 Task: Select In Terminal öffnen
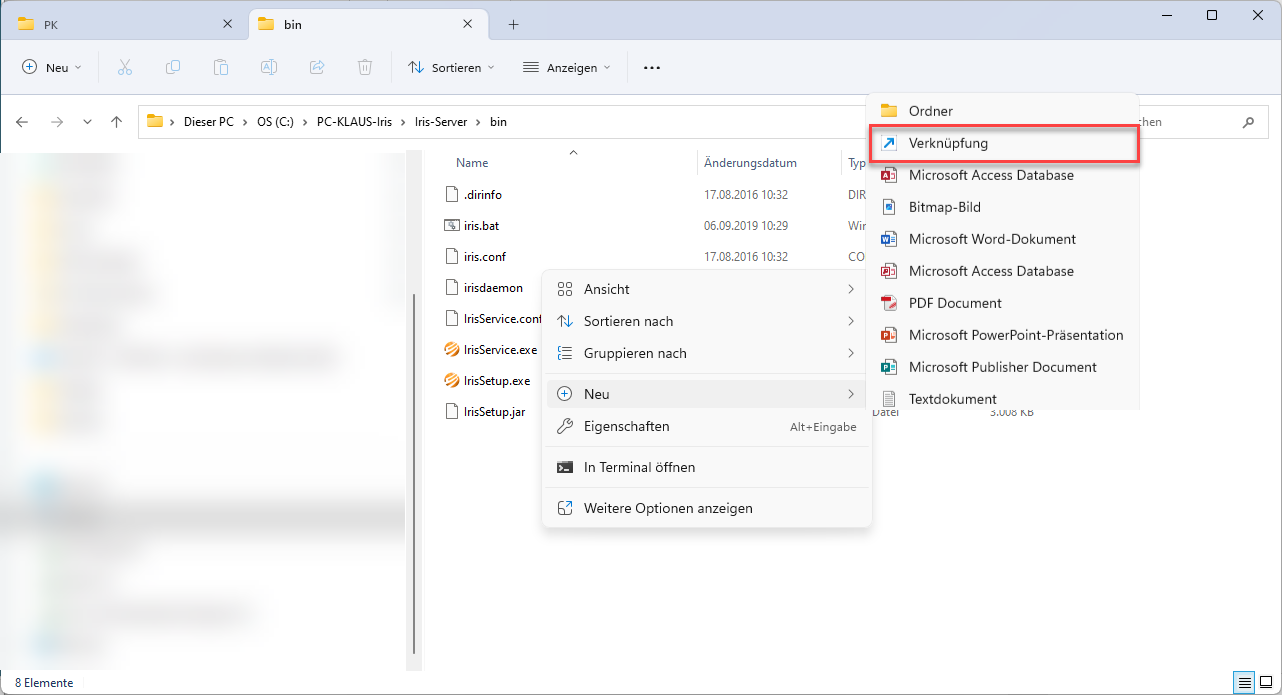[639, 467]
